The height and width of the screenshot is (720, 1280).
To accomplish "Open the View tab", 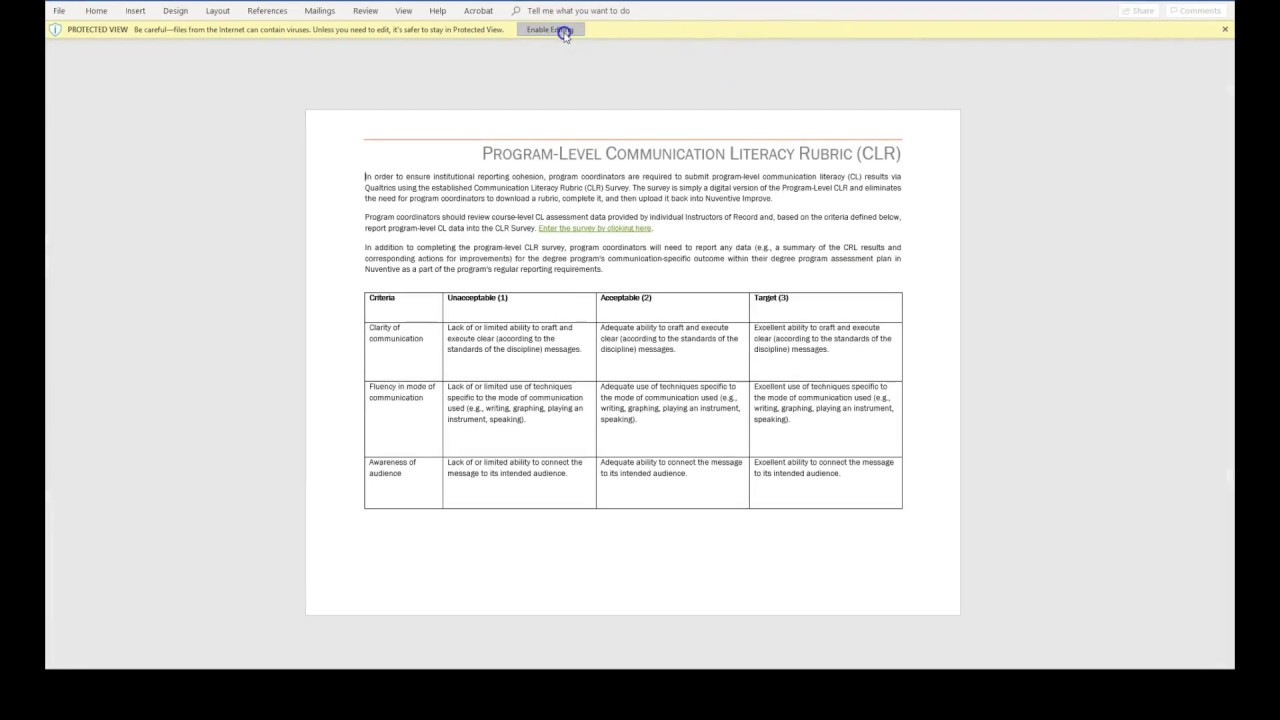I will [x=403, y=11].
